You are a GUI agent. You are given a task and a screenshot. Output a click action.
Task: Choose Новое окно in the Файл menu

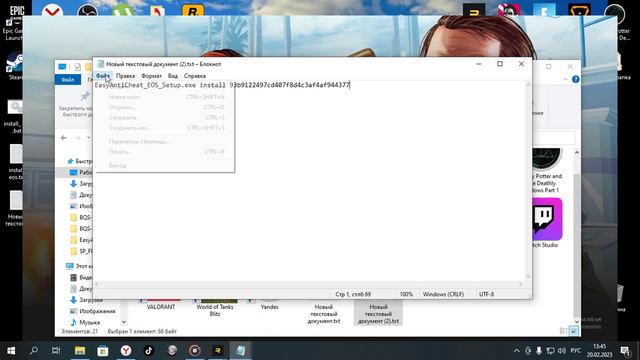point(165,97)
